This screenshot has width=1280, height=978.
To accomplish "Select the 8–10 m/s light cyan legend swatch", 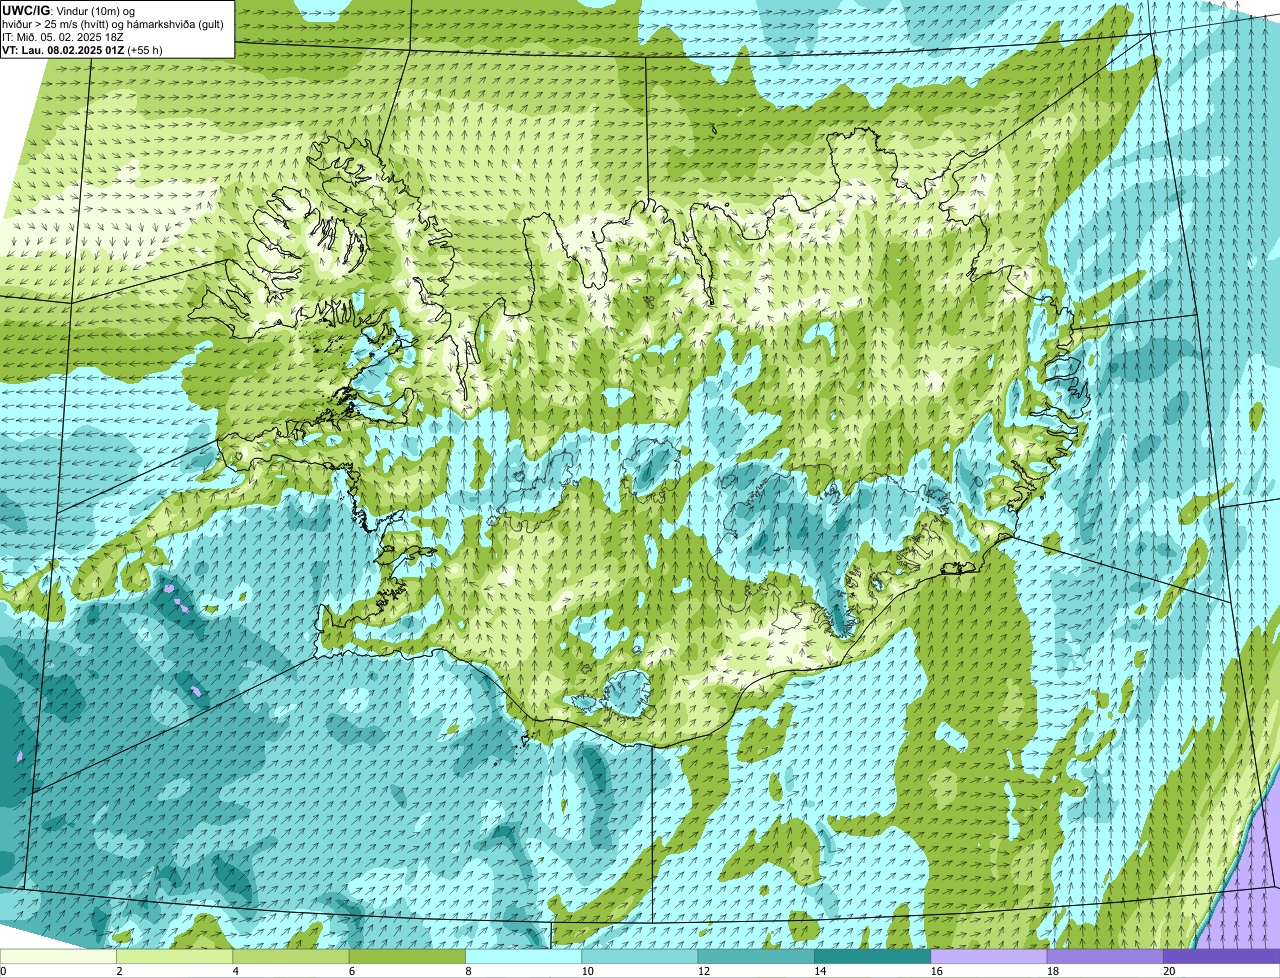I will pos(524,956).
